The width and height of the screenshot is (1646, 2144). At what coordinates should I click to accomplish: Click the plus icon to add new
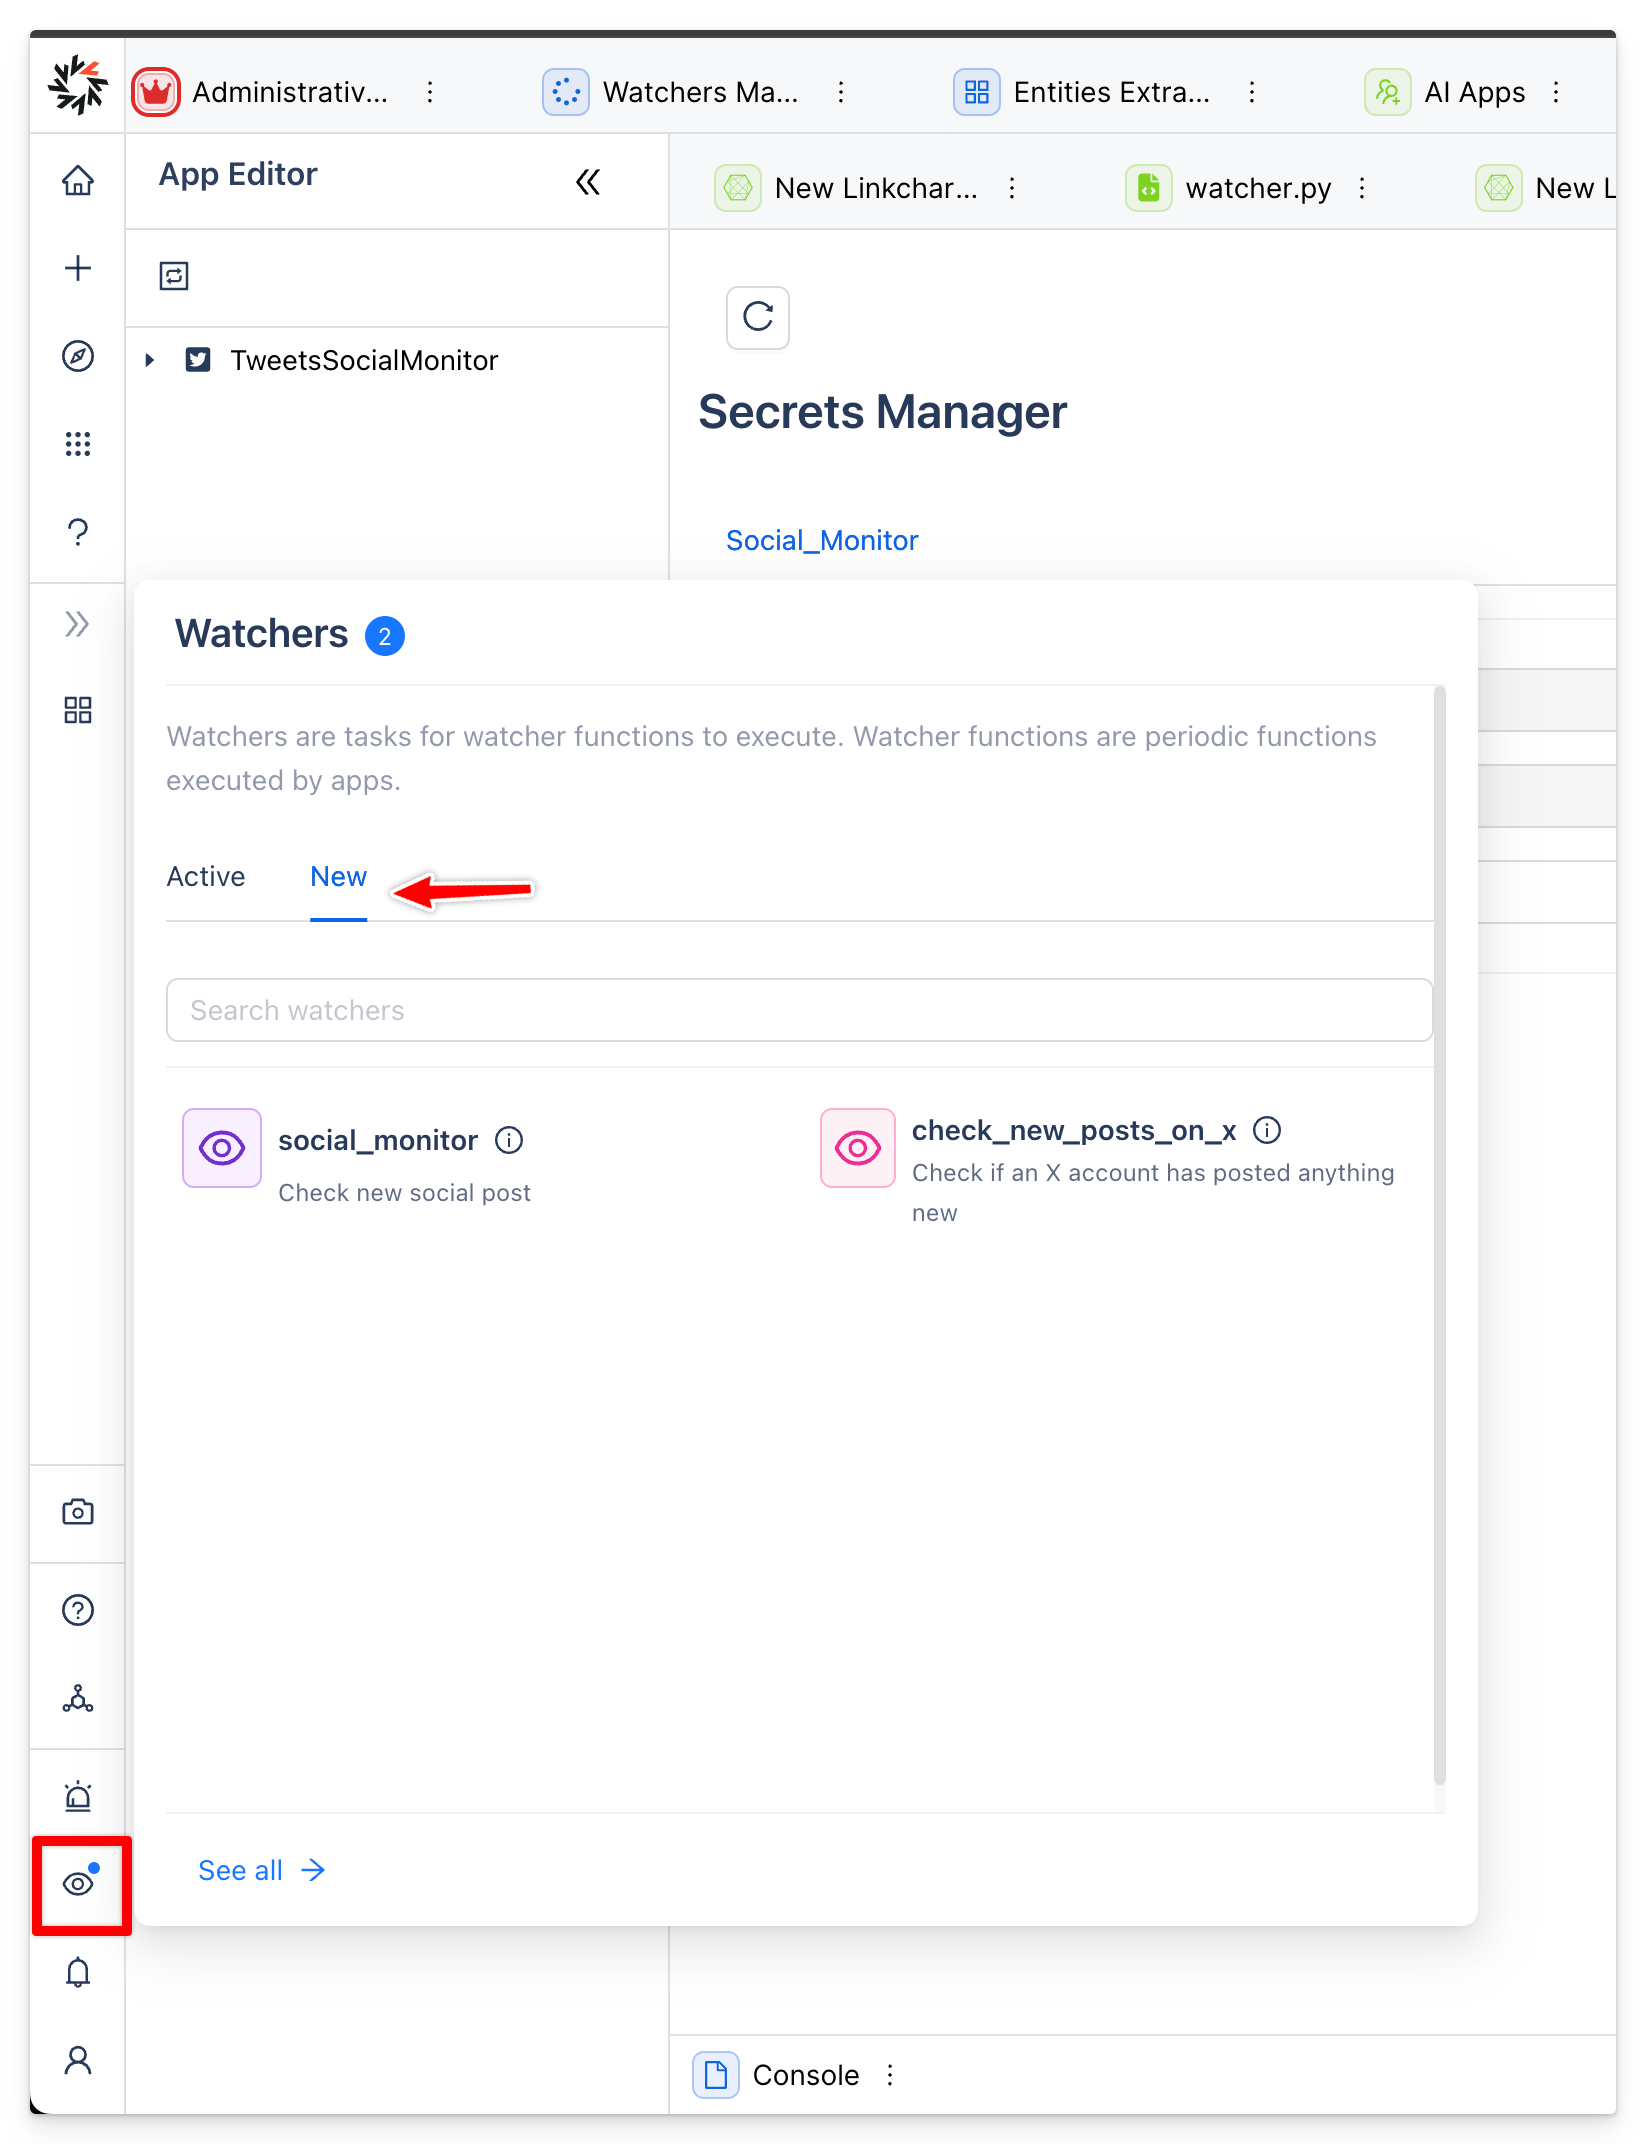78,268
